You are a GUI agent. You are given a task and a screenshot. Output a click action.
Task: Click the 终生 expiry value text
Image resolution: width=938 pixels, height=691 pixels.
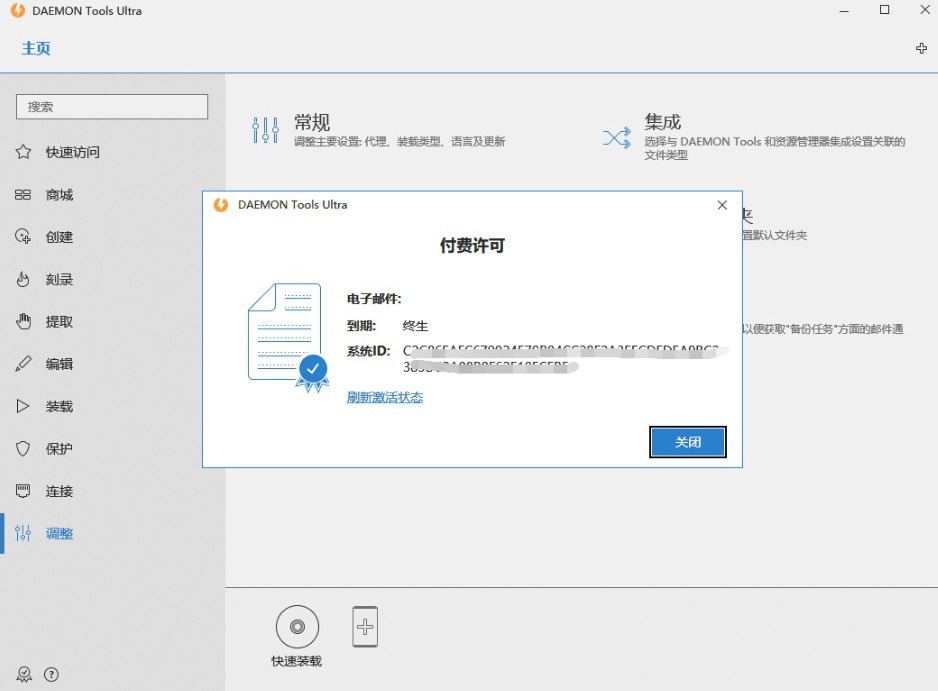(x=415, y=326)
